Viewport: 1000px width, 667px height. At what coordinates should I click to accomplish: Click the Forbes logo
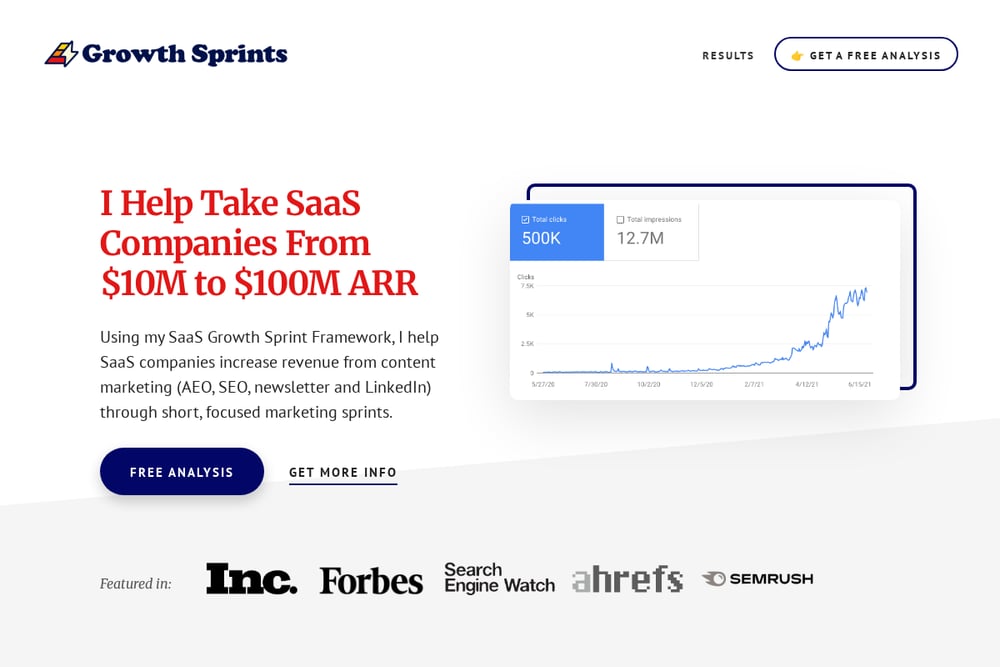[371, 581]
